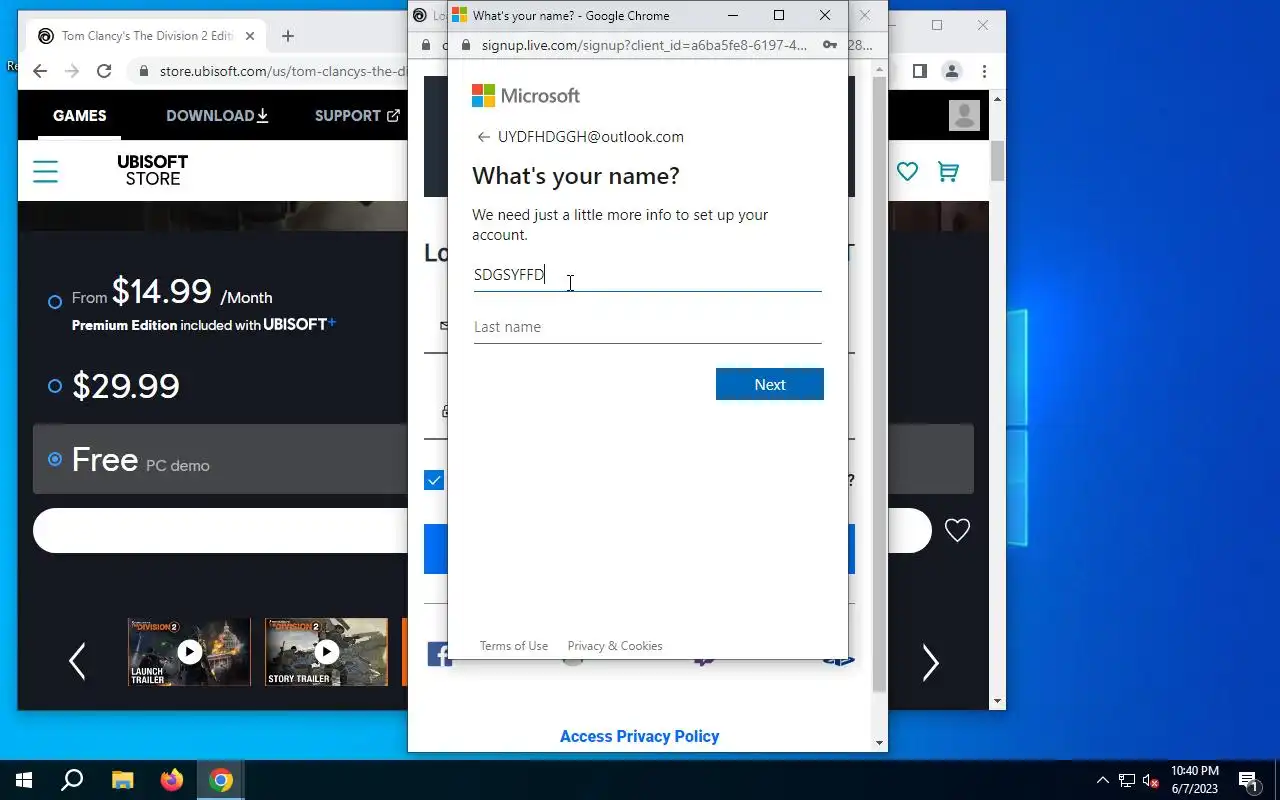The height and width of the screenshot is (800, 1280).
Task: Click the Microsoft logo in signup window
Action: pyautogui.click(x=526, y=96)
